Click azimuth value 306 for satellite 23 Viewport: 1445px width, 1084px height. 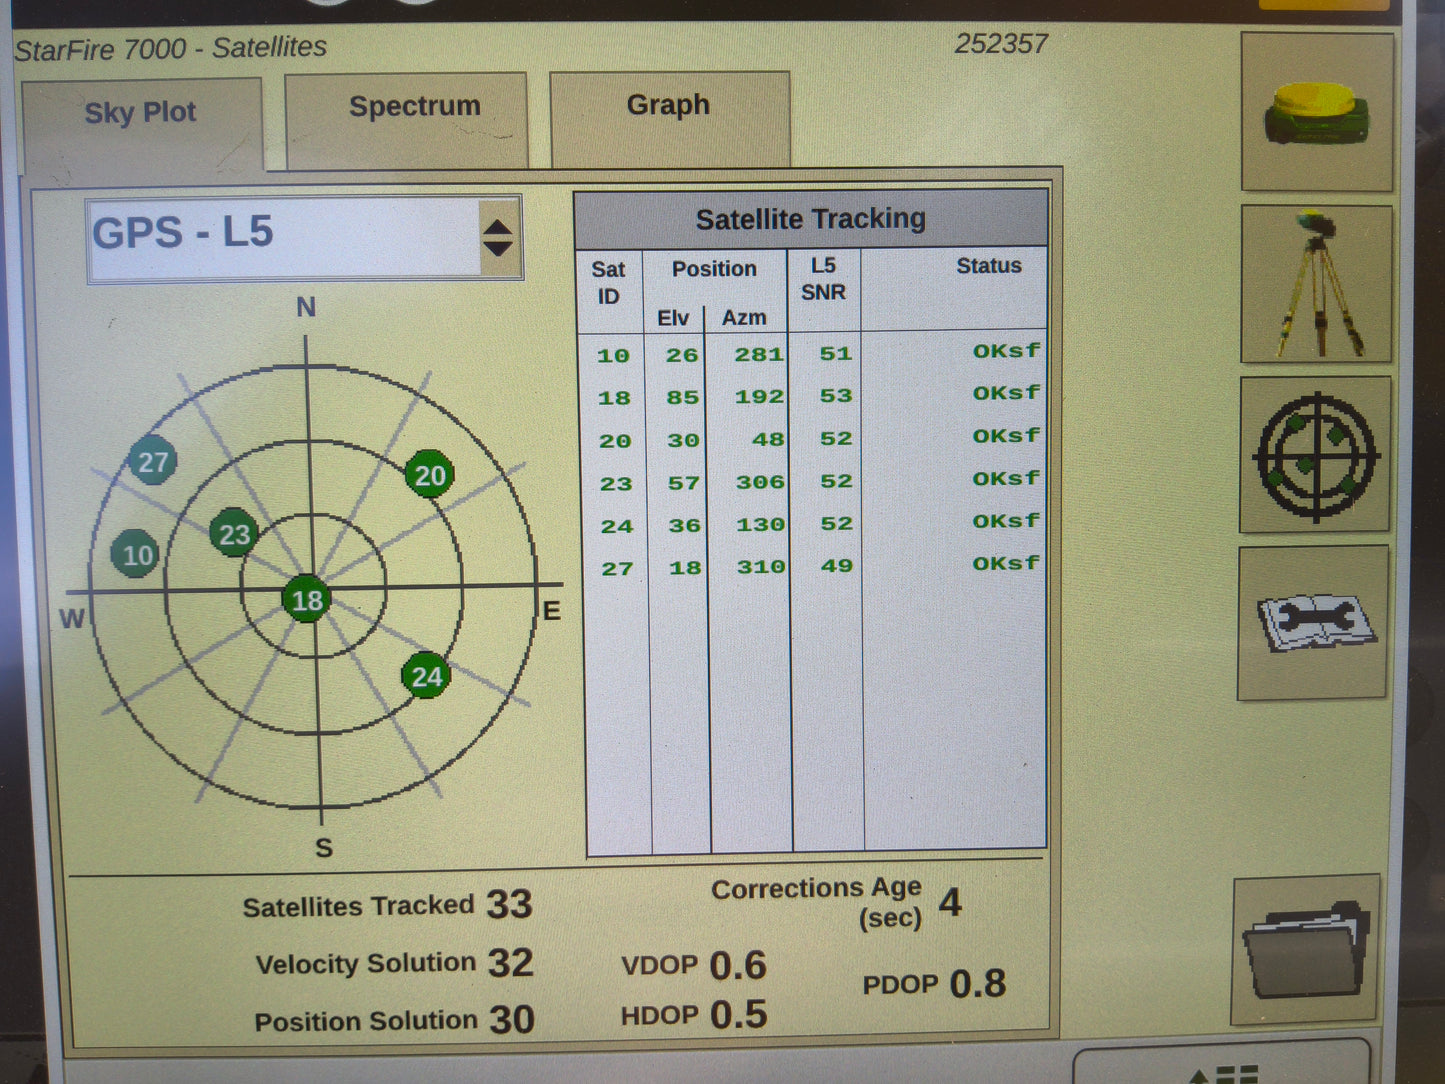tap(760, 482)
